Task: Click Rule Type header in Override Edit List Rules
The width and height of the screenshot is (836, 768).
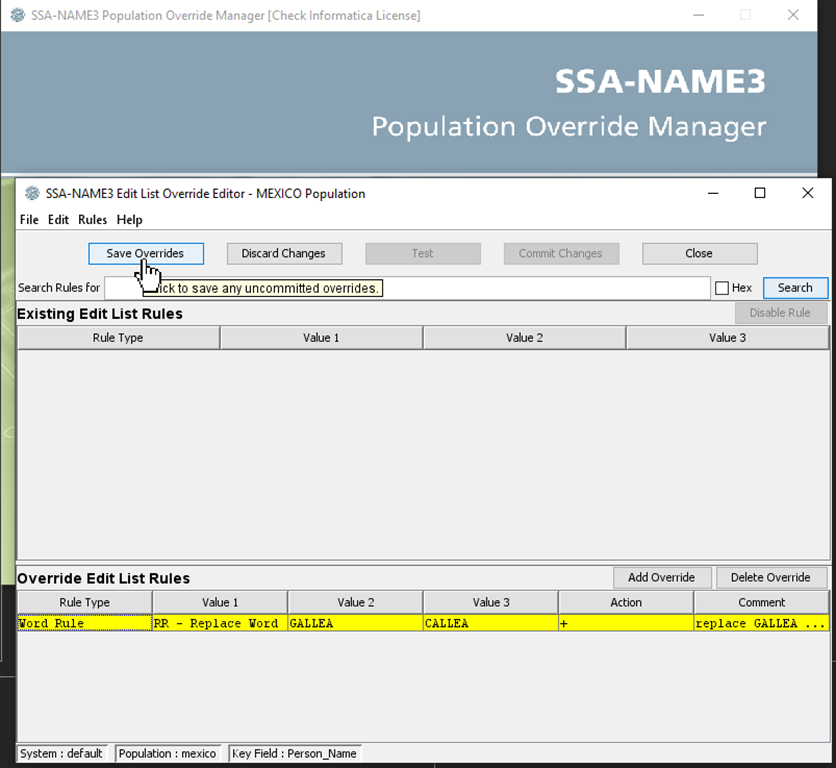Action: [x=85, y=603]
